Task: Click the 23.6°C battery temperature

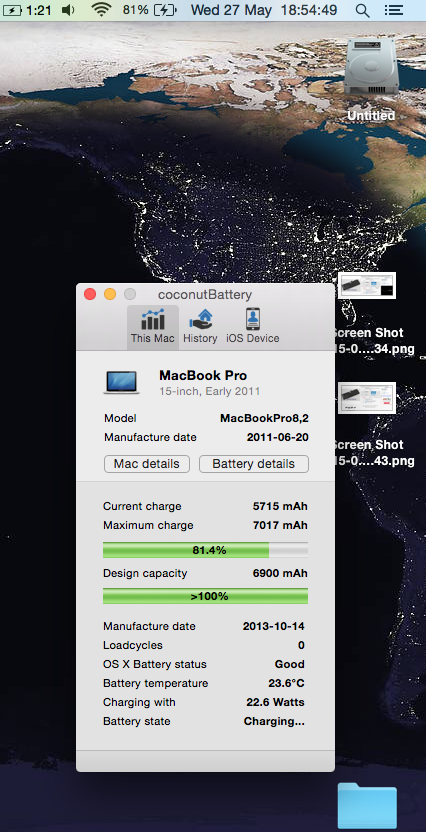Action: tap(286, 683)
